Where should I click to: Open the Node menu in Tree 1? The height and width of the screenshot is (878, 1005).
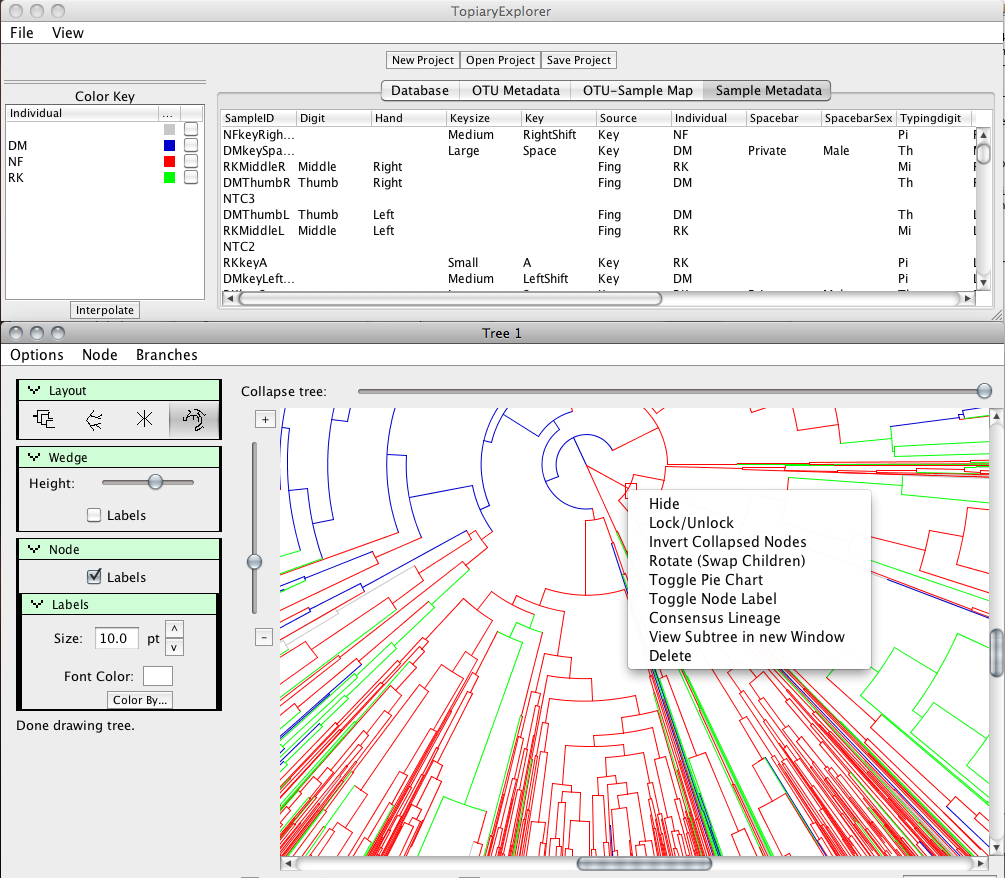[99, 354]
